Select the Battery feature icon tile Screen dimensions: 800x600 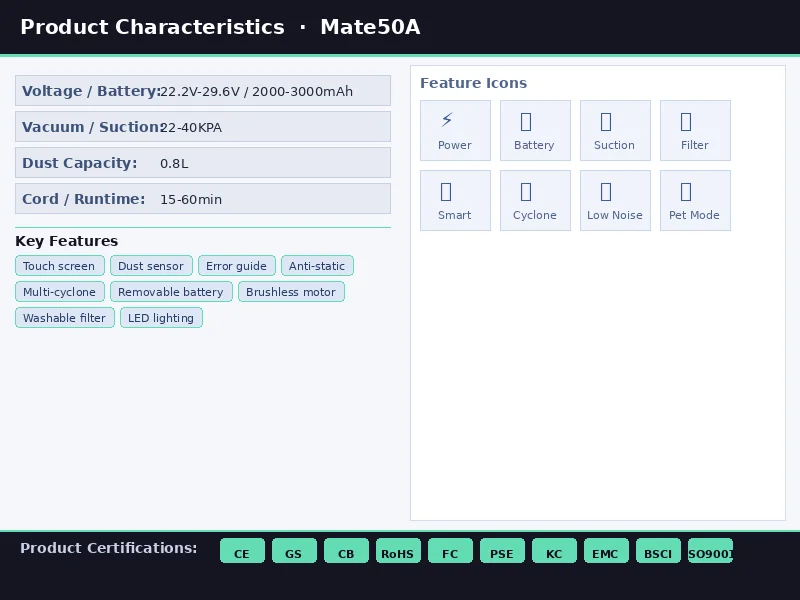pyautogui.click(x=535, y=131)
